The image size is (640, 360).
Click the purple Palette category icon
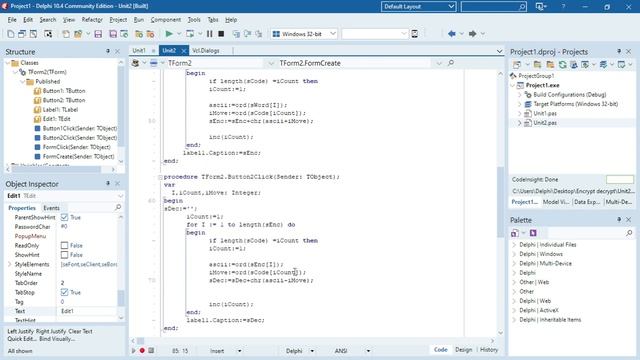tap(533, 233)
